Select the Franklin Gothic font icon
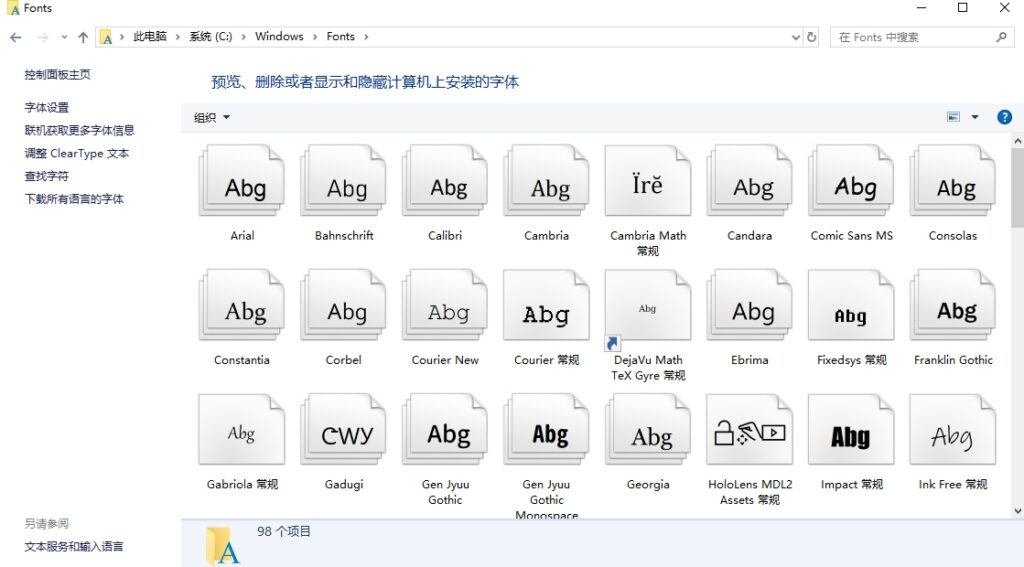1024x567 pixels. (x=953, y=305)
